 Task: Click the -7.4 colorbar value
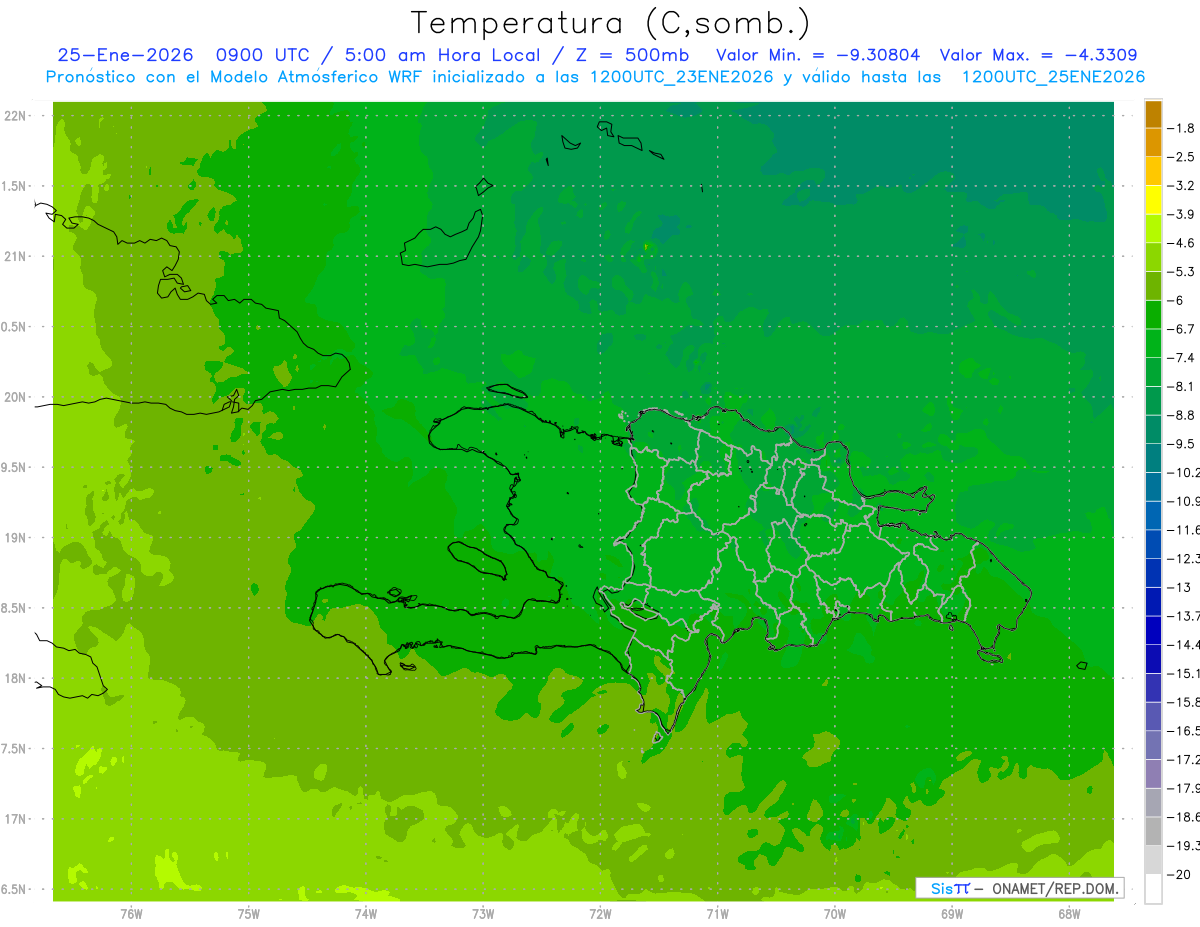pos(1182,358)
